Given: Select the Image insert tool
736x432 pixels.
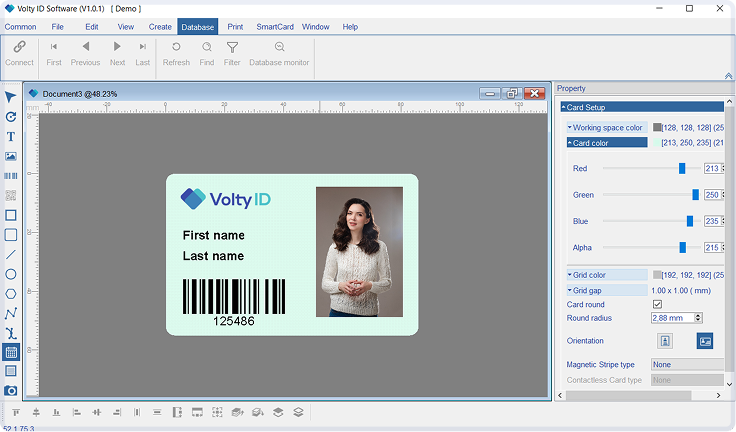Looking at the screenshot, I should 11,156.
